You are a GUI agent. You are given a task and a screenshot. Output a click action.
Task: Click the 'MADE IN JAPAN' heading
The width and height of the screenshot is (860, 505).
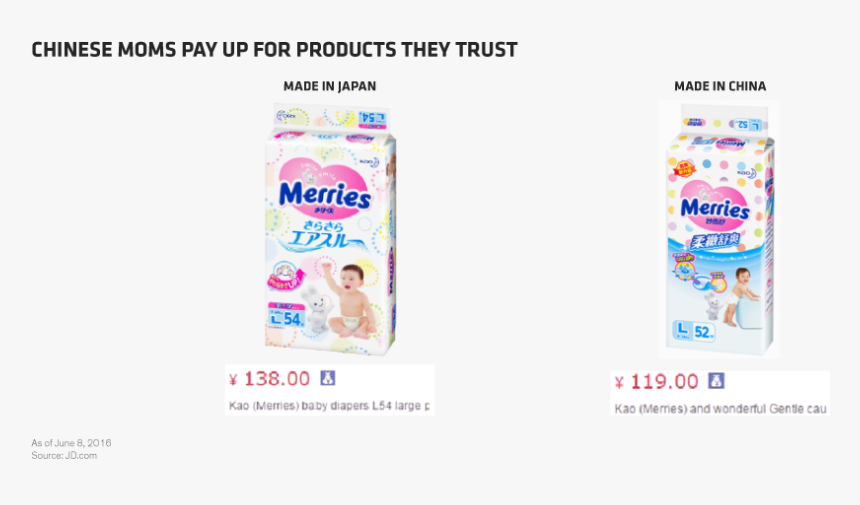(330, 86)
